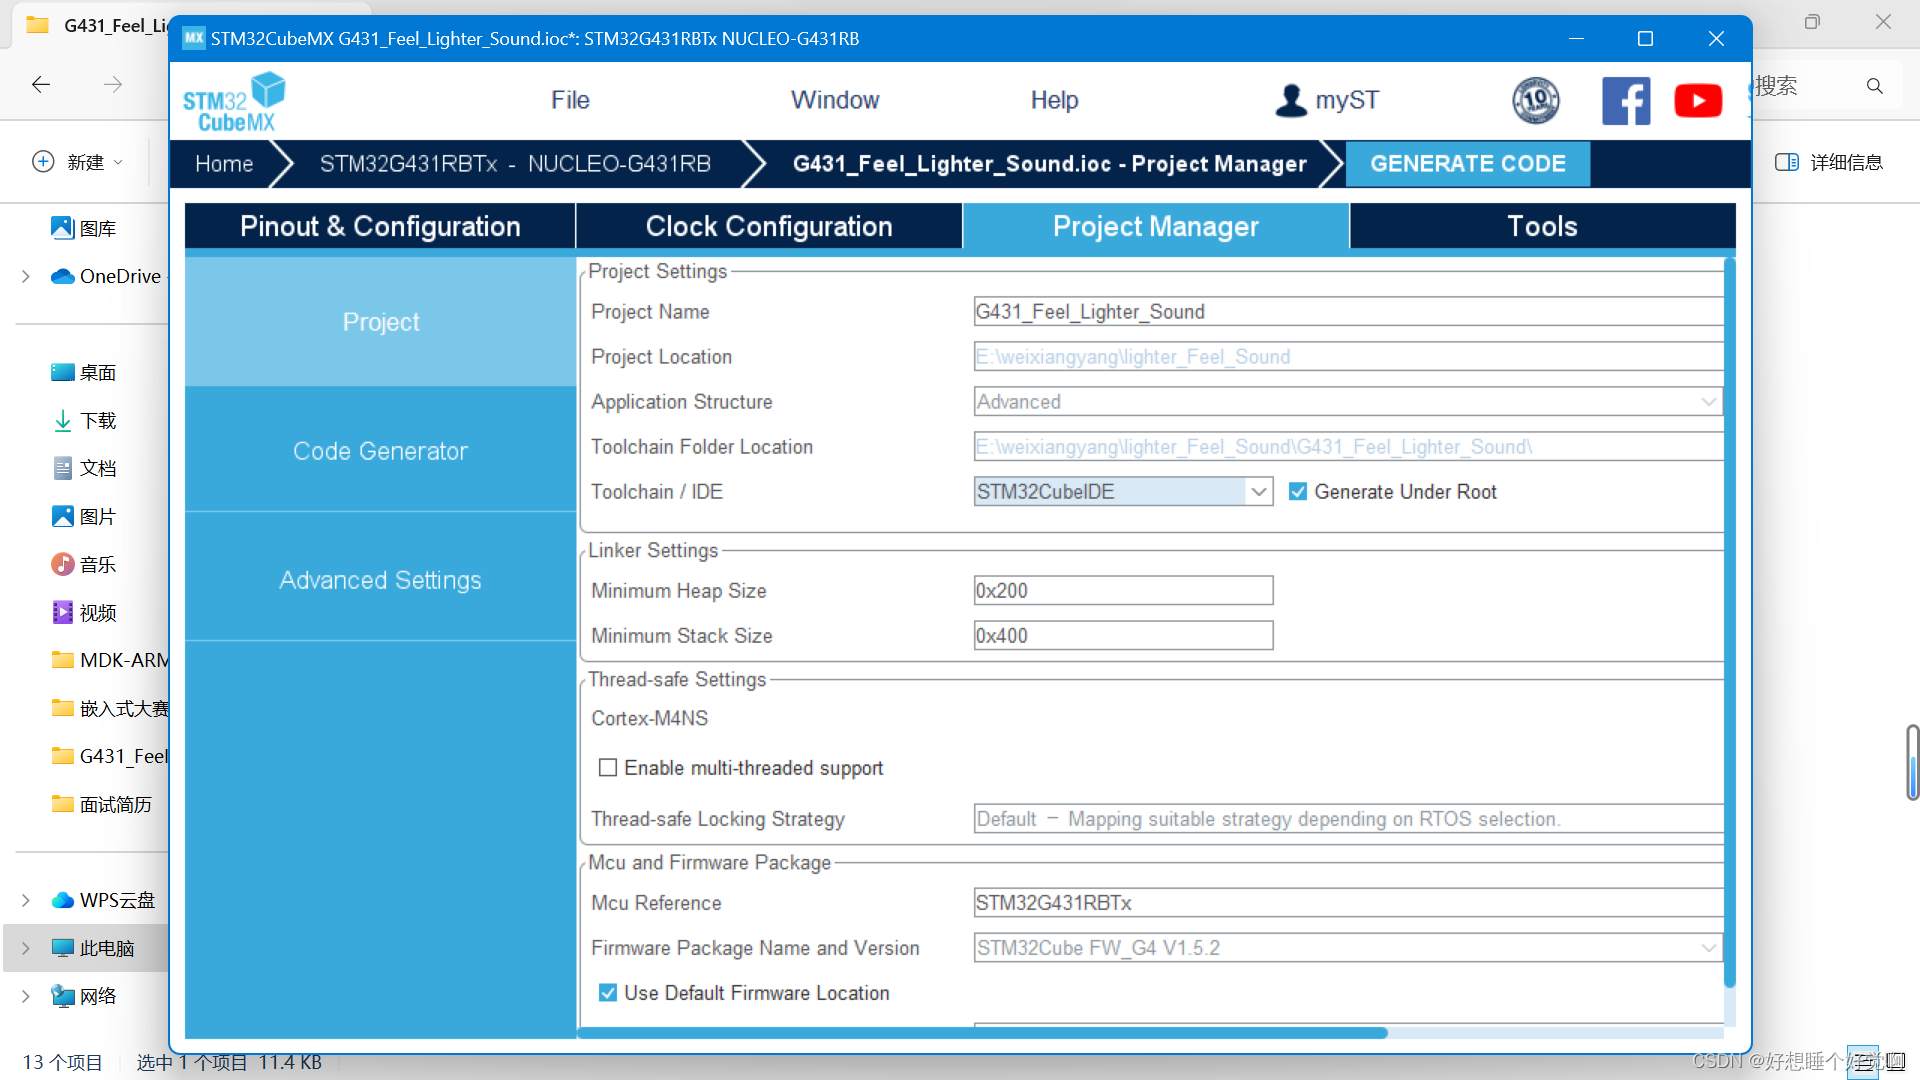Expand 网络 tree node in Explorer
Screen dimensions: 1920x1080
(26, 996)
